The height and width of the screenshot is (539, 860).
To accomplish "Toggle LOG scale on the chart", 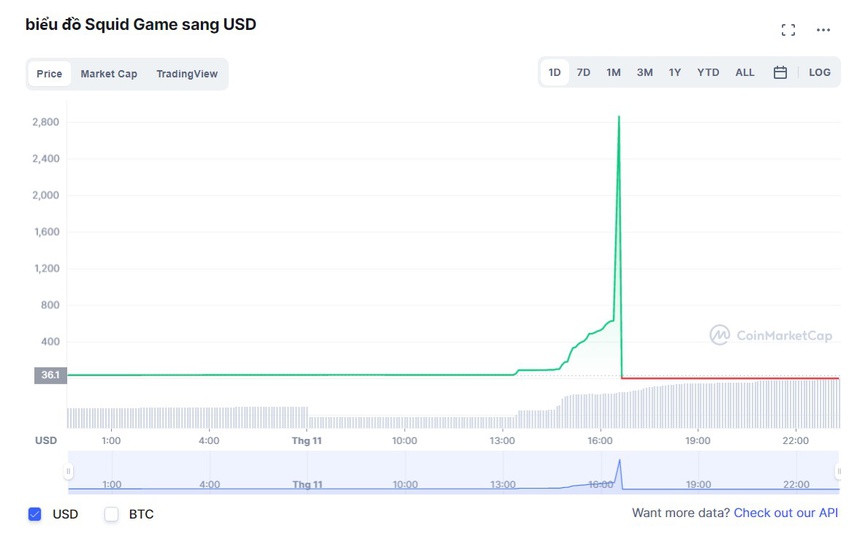I will [819, 73].
